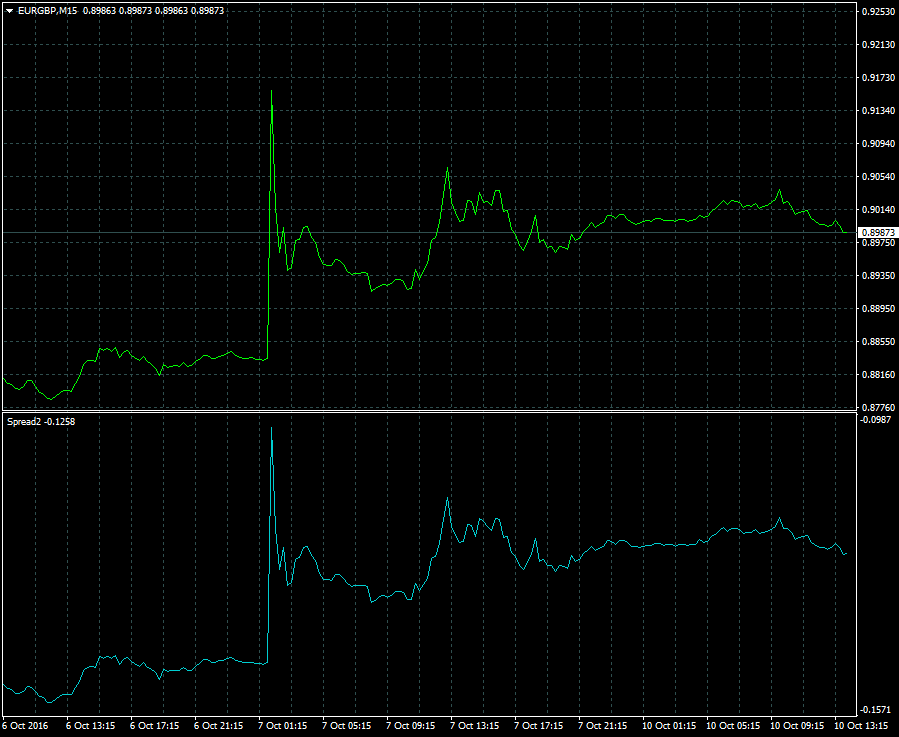Click price scale value 0.90140
Image resolution: width=899 pixels, height=737 pixels.
(878, 210)
